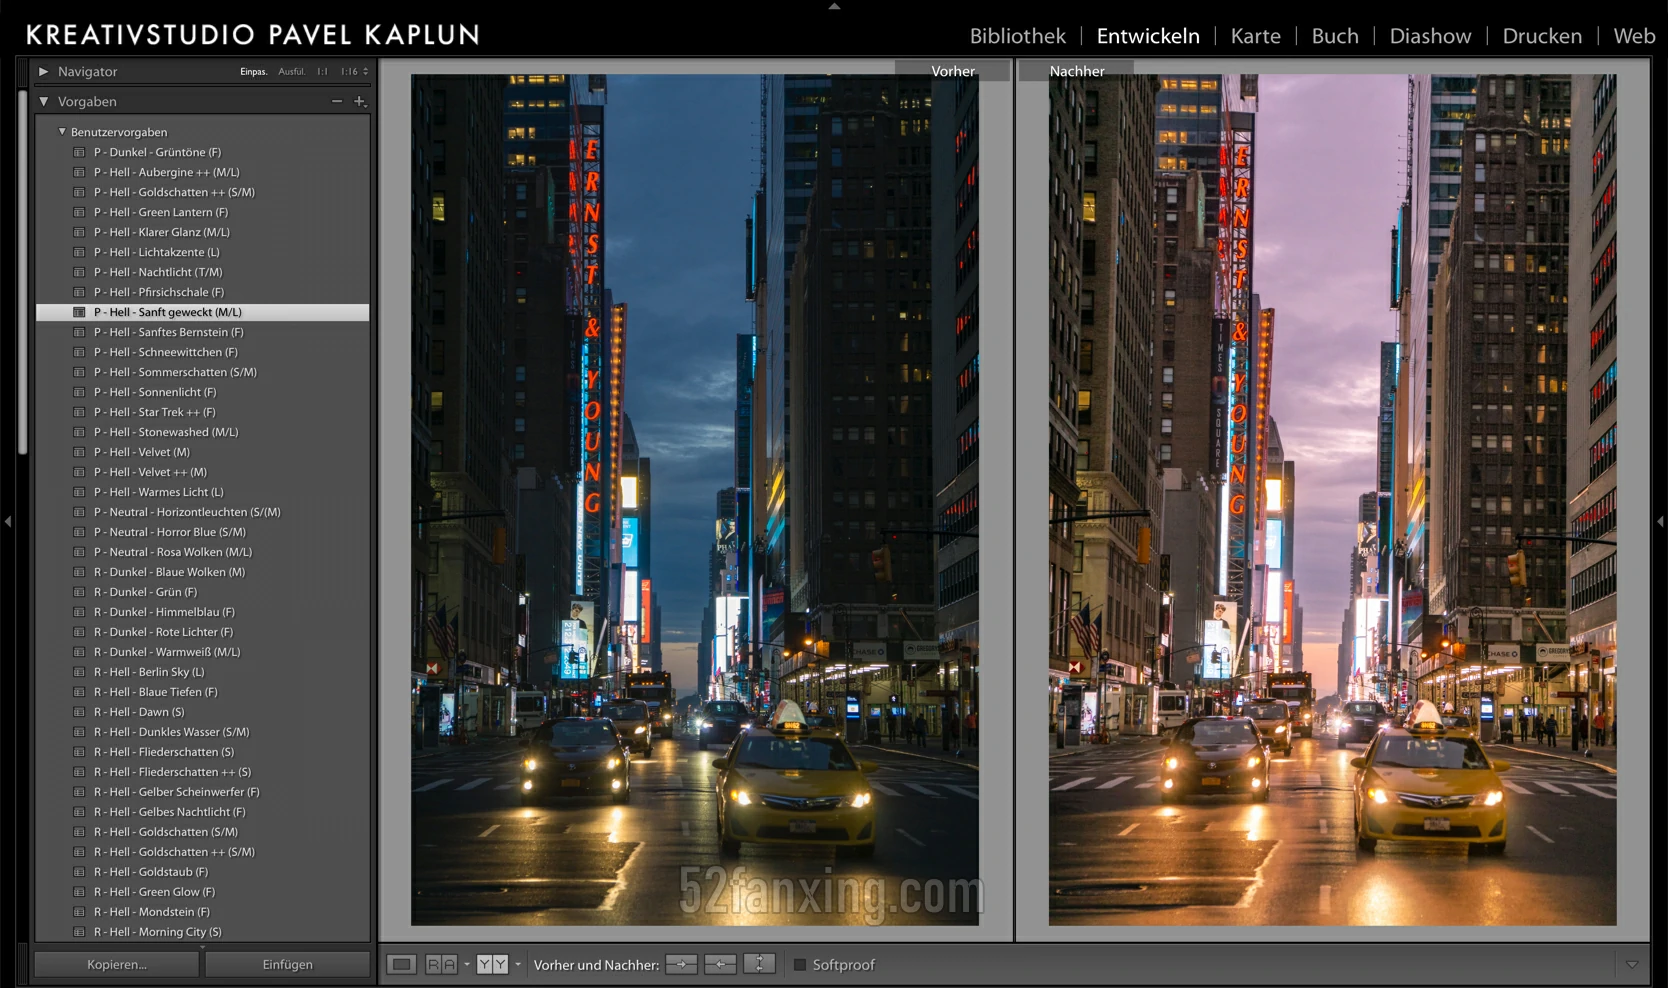Show the right panel with edge arrow
1668x988 pixels.
[x=1660, y=521]
